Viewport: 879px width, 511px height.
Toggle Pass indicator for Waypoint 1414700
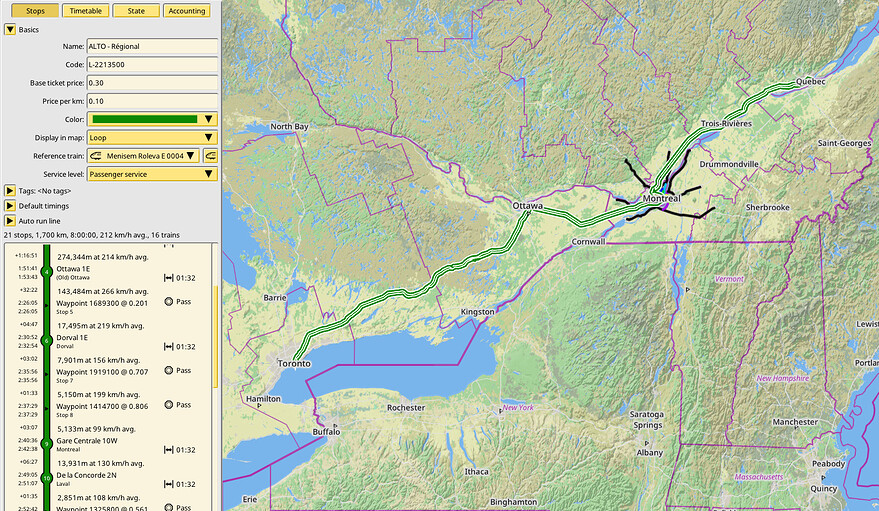pos(169,405)
